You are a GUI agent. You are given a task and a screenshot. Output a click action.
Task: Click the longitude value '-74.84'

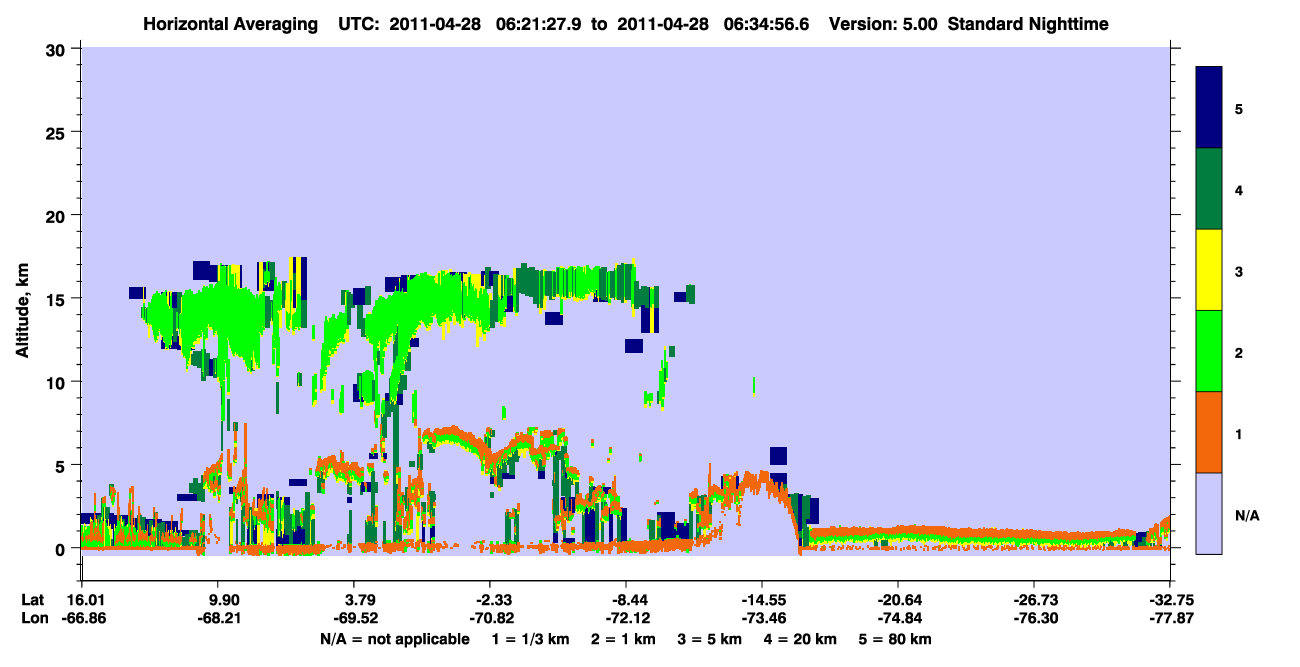[x=899, y=618]
